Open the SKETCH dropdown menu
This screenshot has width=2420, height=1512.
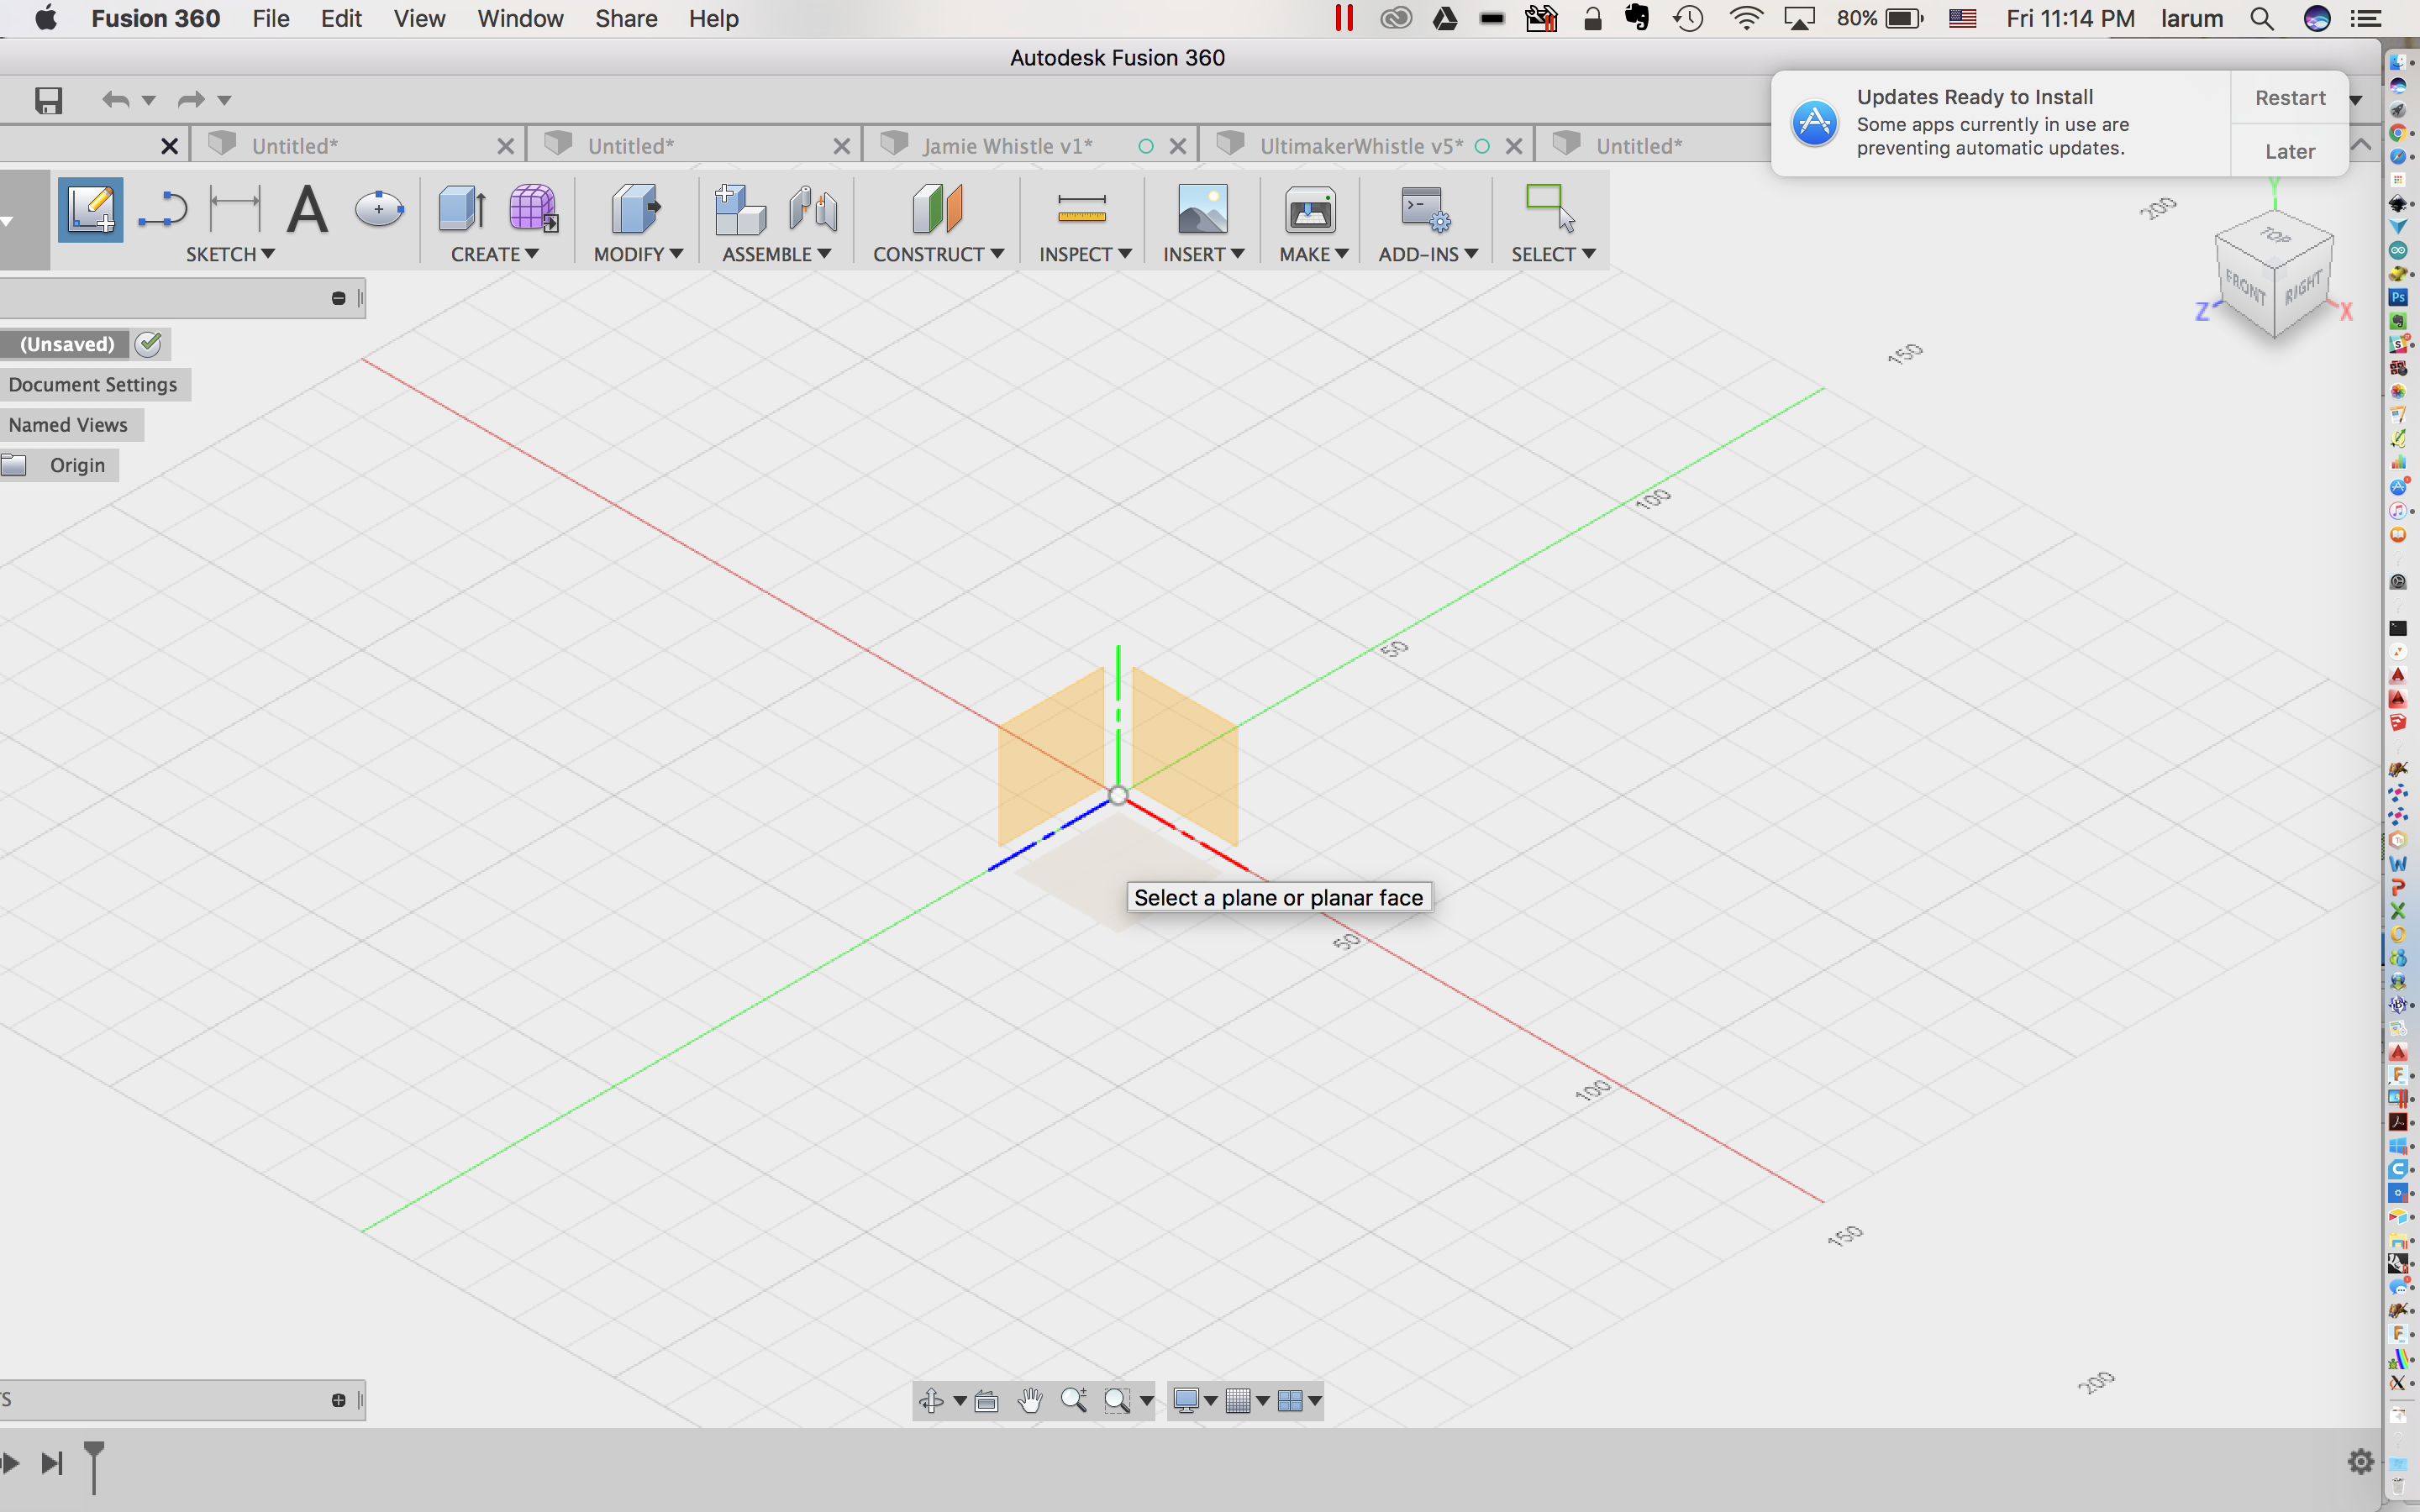(x=230, y=254)
